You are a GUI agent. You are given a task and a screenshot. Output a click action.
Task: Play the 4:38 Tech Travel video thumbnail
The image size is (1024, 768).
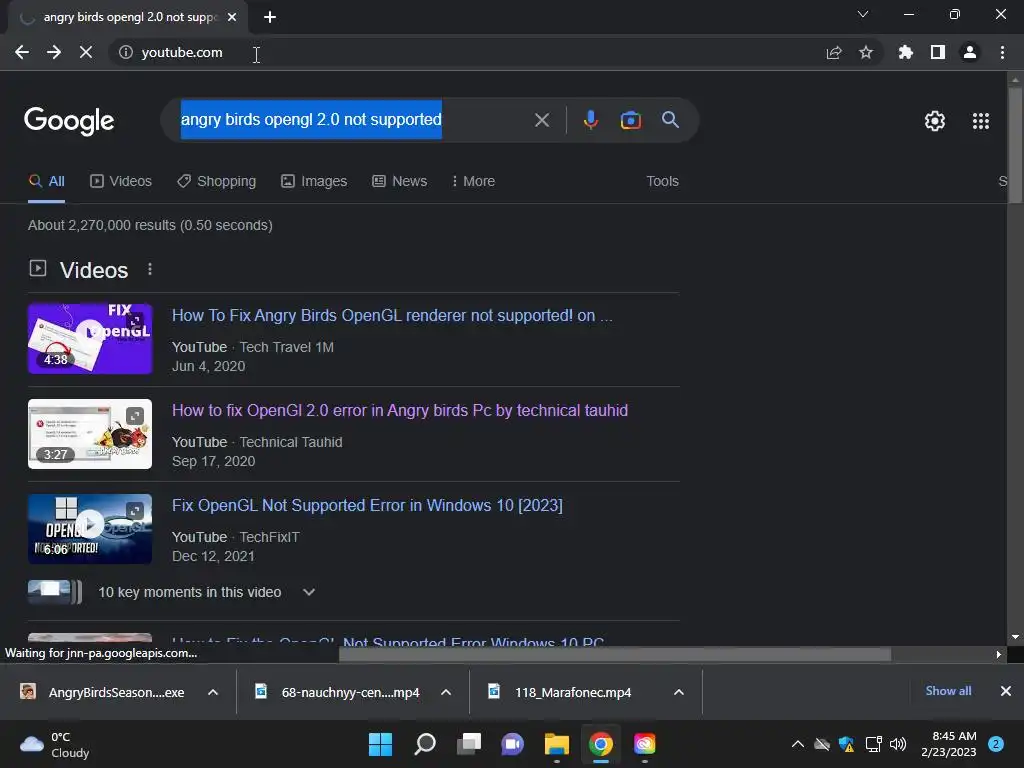point(90,338)
